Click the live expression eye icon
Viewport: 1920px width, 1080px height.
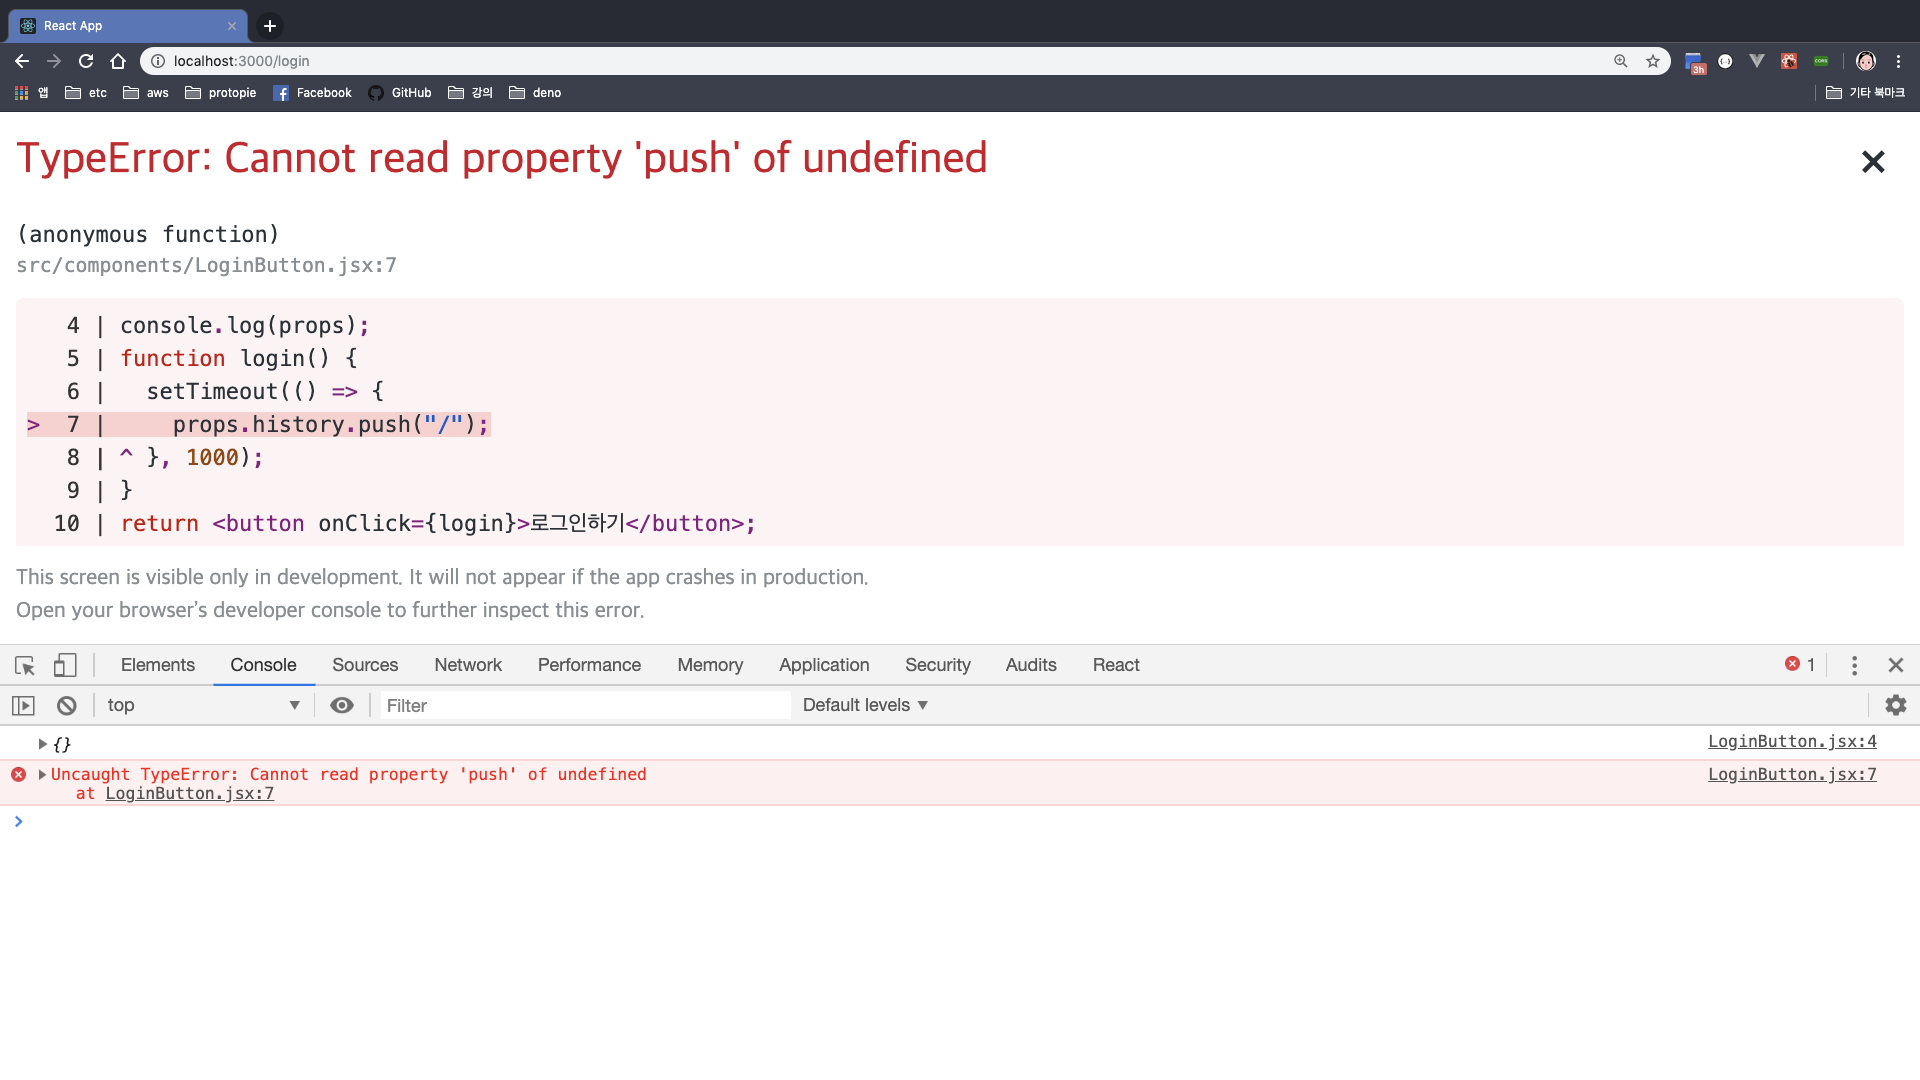[x=342, y=706]
